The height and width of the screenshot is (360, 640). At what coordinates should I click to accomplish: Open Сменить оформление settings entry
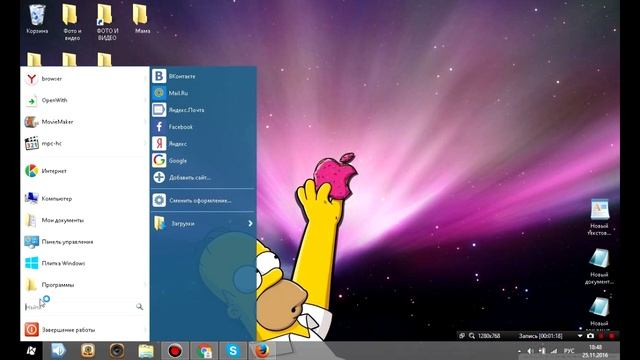point(203,200)
